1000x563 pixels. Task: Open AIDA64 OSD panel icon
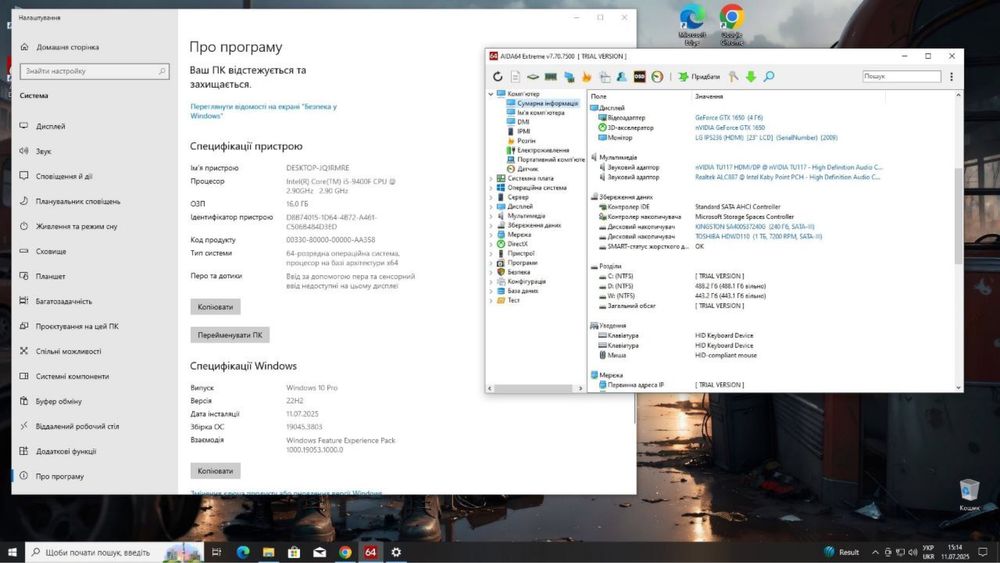[639, 77]
